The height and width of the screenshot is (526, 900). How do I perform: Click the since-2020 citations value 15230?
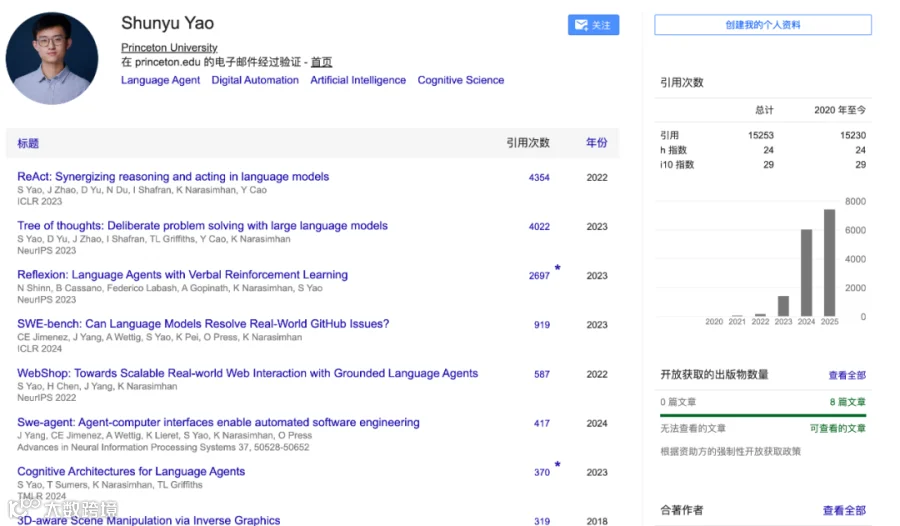[853, 136]
